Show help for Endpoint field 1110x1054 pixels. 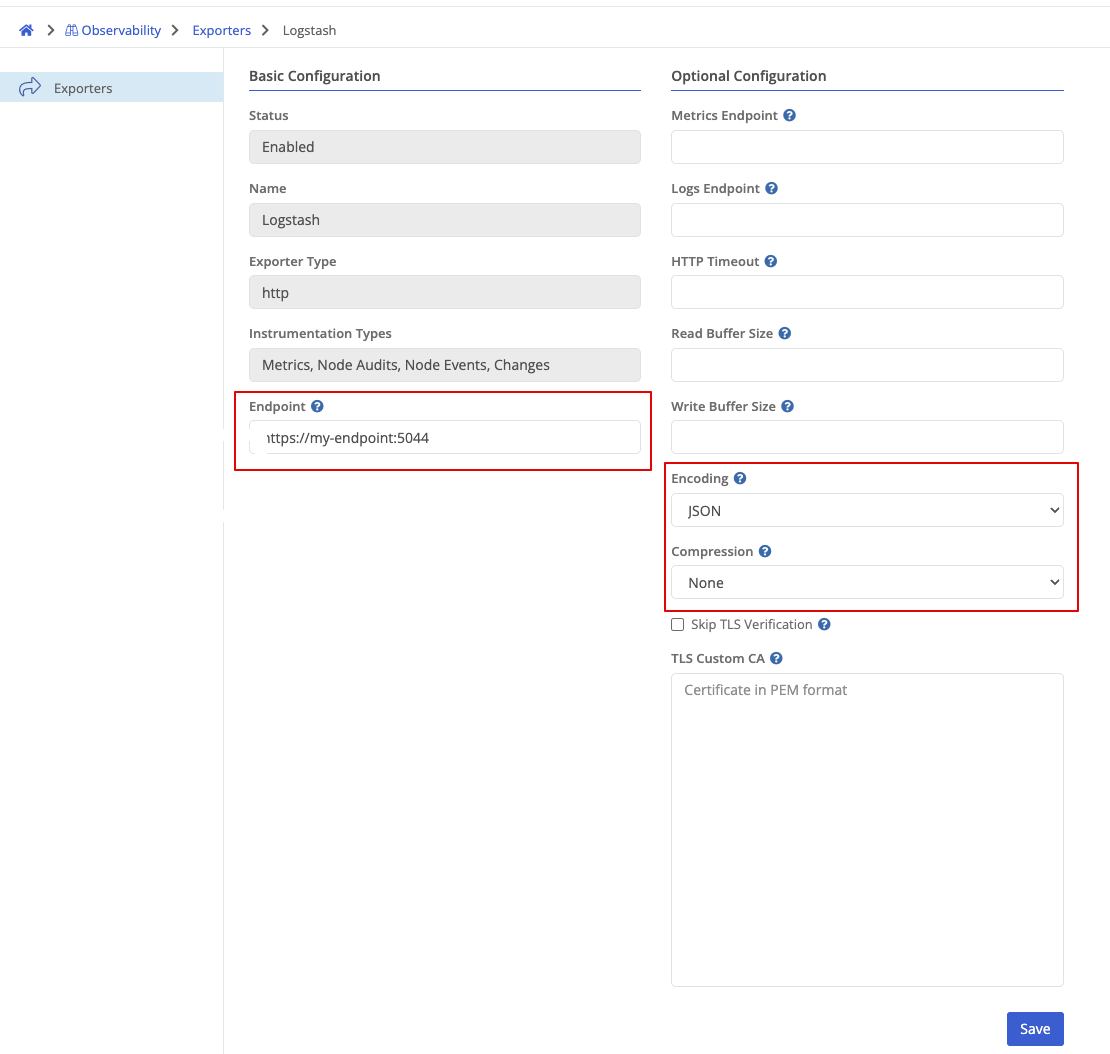tap(317, 406)
